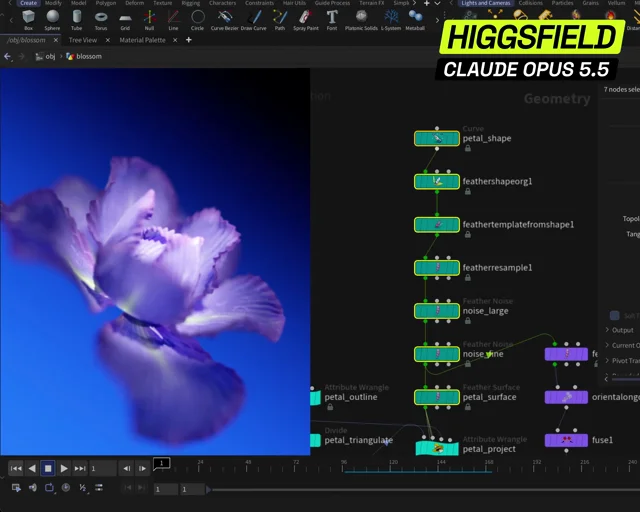Close the Material Palette pane tab
This screenshot has width=640, height=512.
click(175, 40)
